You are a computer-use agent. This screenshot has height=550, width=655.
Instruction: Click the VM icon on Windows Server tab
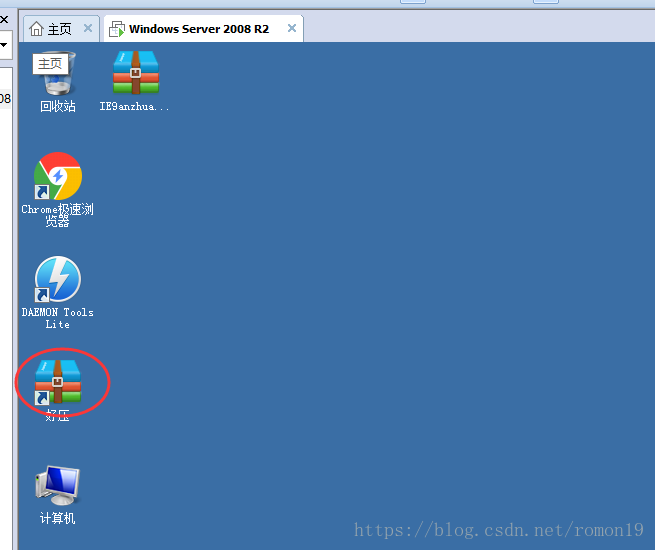coord(117,29)
